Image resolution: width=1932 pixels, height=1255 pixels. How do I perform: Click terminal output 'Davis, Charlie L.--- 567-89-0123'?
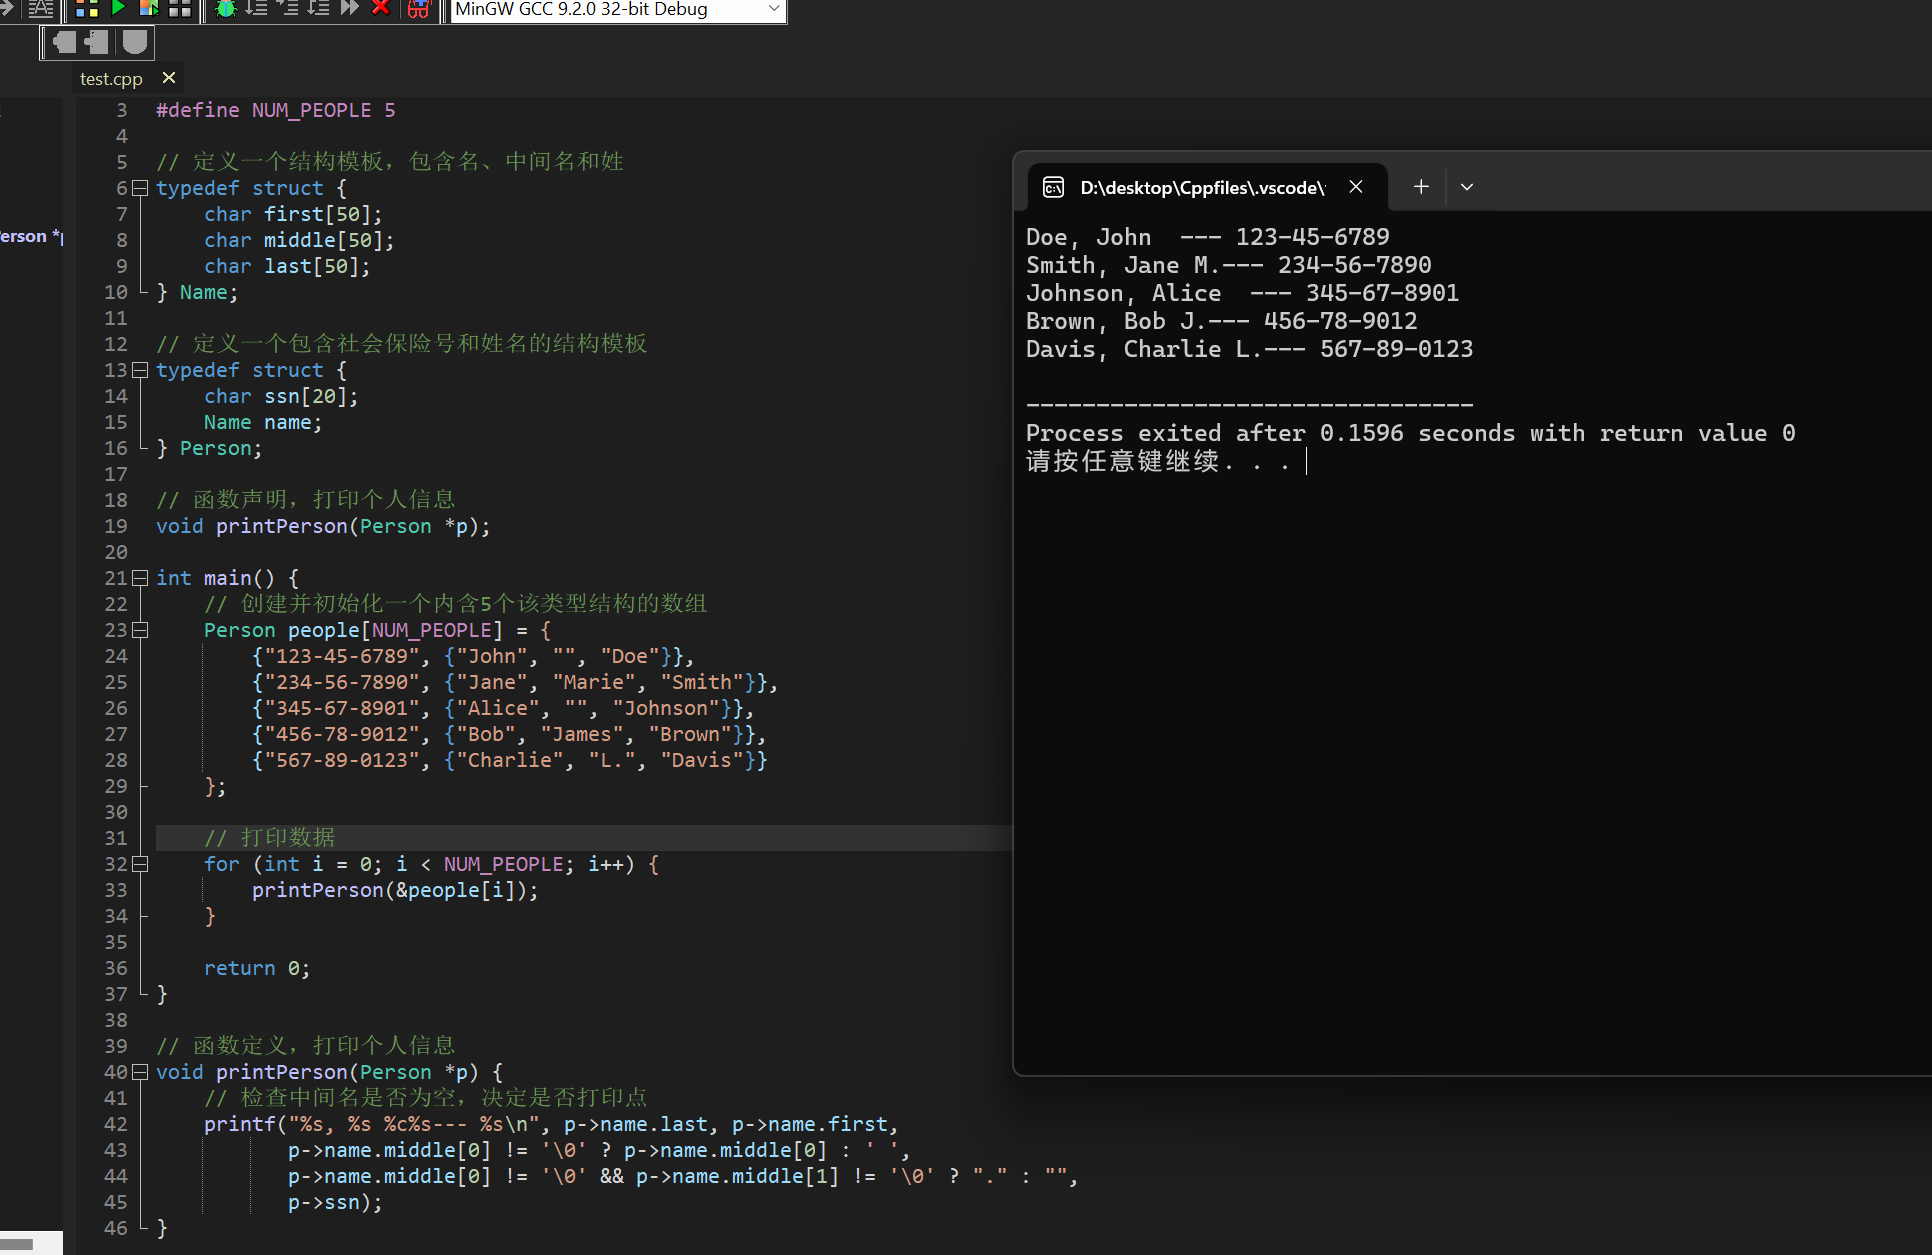[x=1250, y=349]
